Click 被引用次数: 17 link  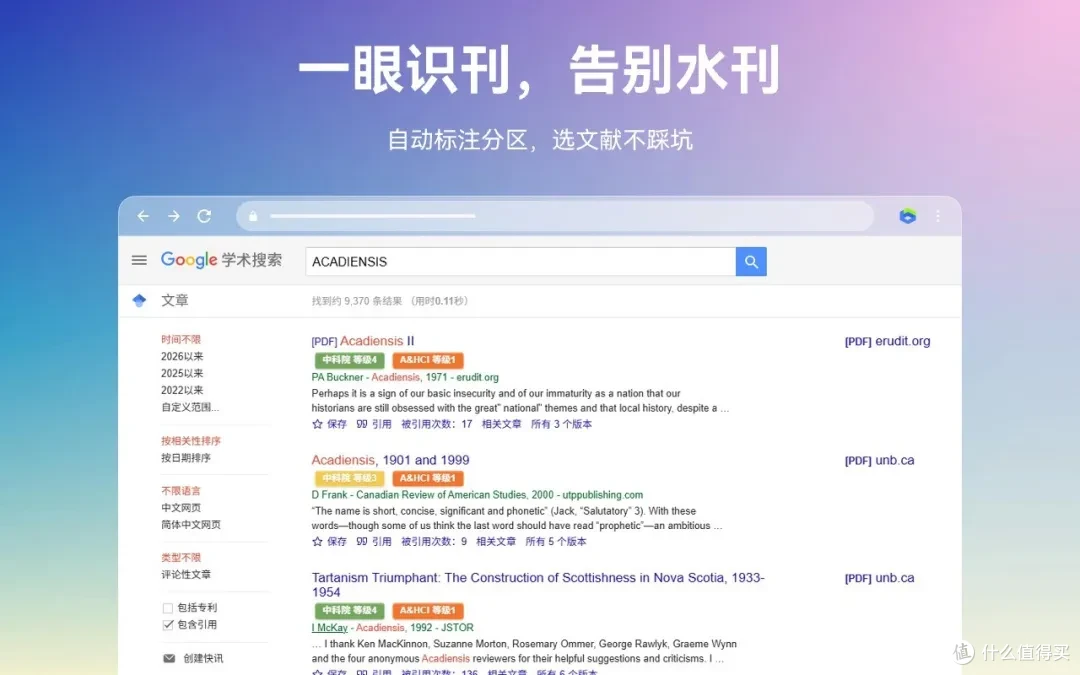(x=437, y=424)
